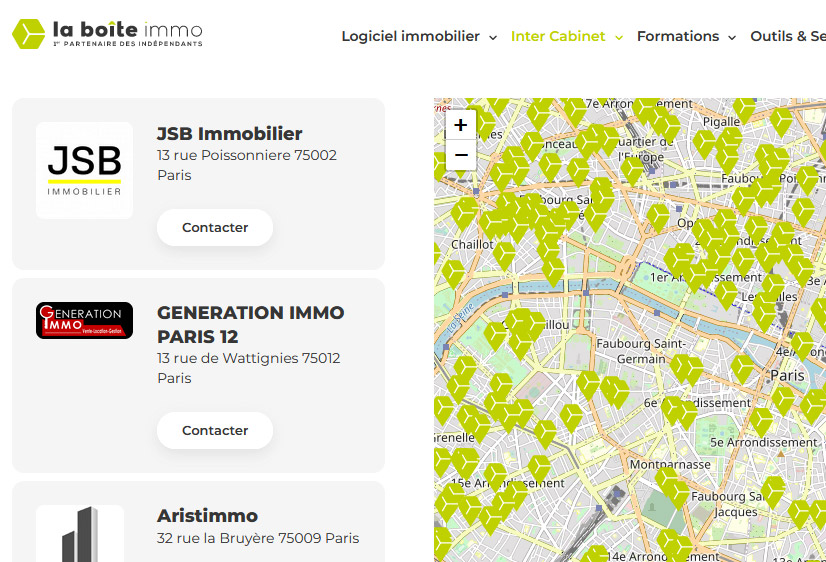Select the JSB Immobilier agency title
Screen dimensions: 826x562
click(x=230, y=134)
